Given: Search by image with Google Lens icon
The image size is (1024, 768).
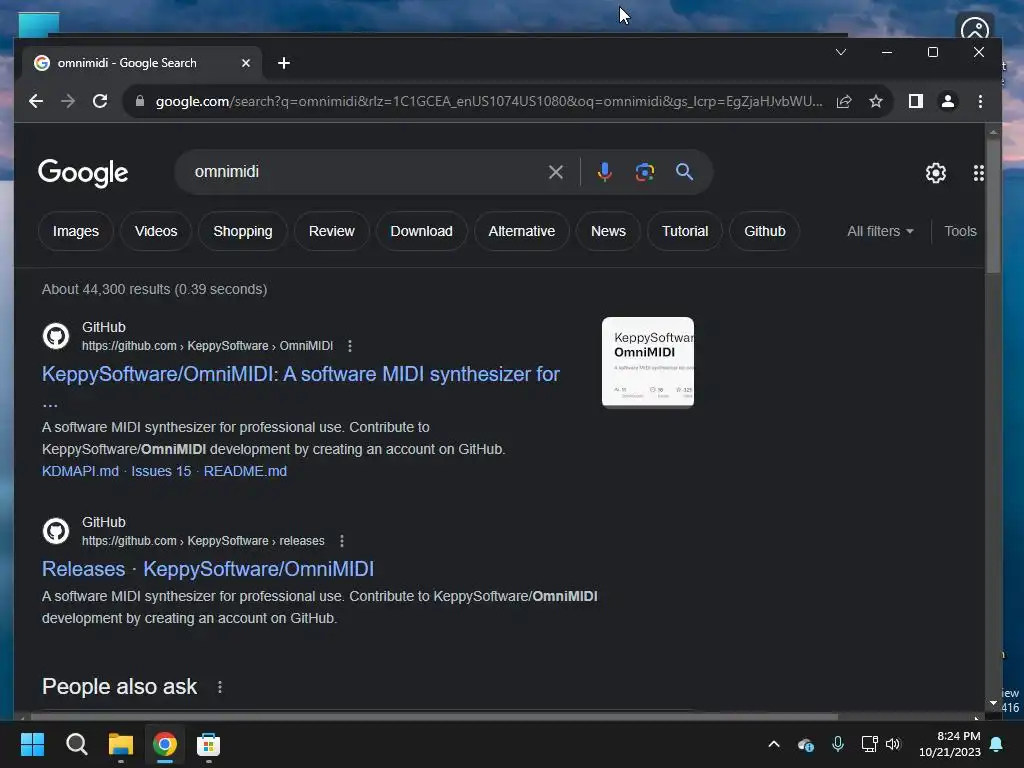Looking at the screenshot, I should (645, 172).
